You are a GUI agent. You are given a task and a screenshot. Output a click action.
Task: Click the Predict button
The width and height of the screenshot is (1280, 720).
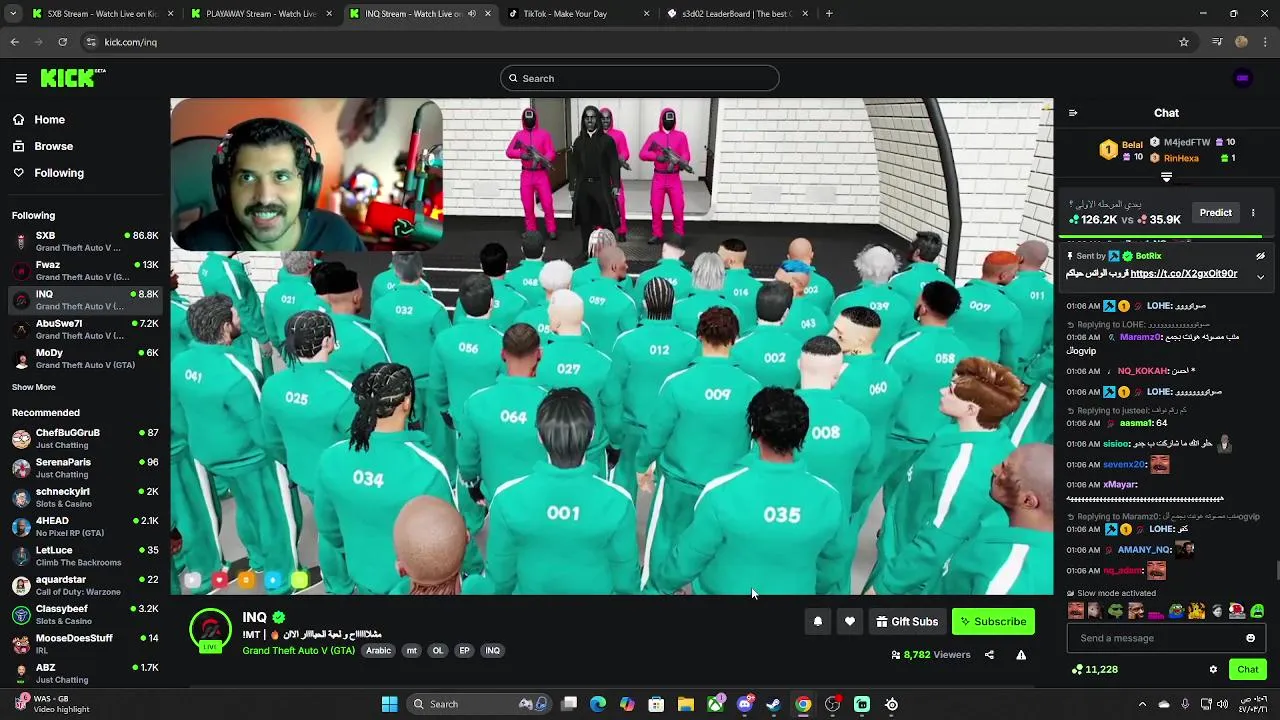coord(1216,212)
